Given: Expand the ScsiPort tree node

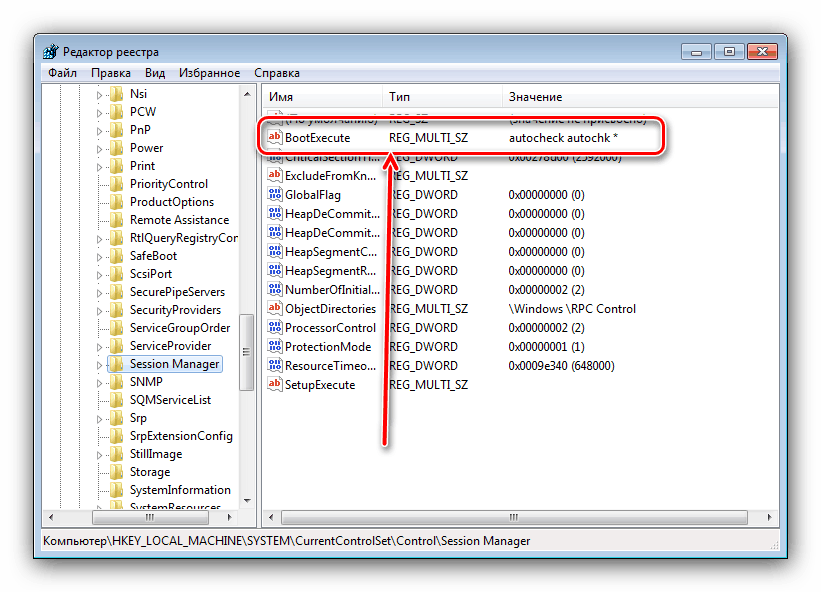Looking at the screenshot, I should pyautogui.click(x=99, y=275).
